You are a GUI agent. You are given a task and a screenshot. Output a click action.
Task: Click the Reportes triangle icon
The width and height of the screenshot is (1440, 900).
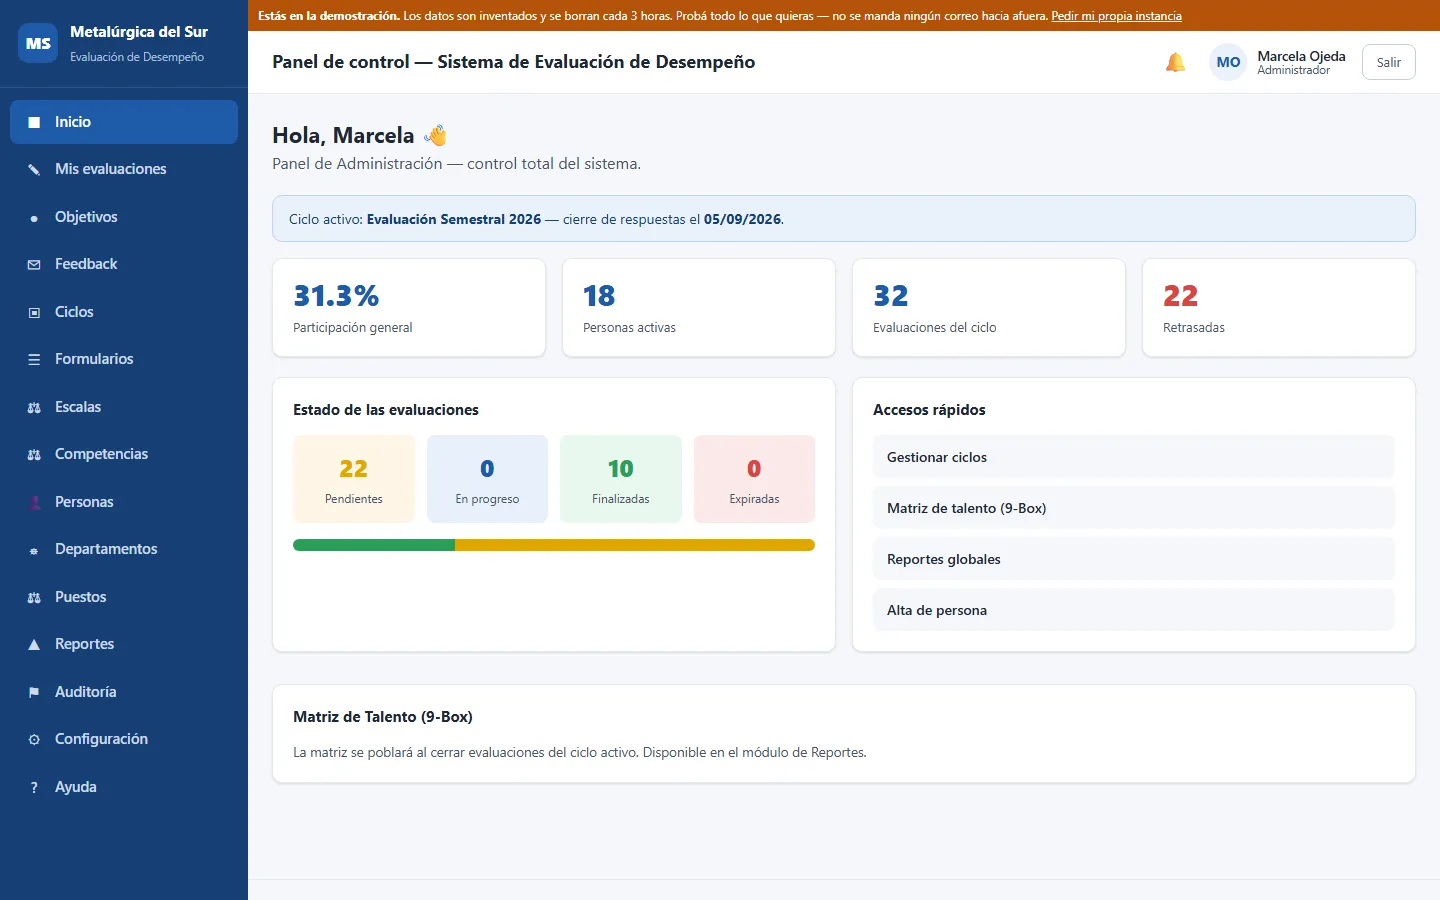click(x=34, y=644)
